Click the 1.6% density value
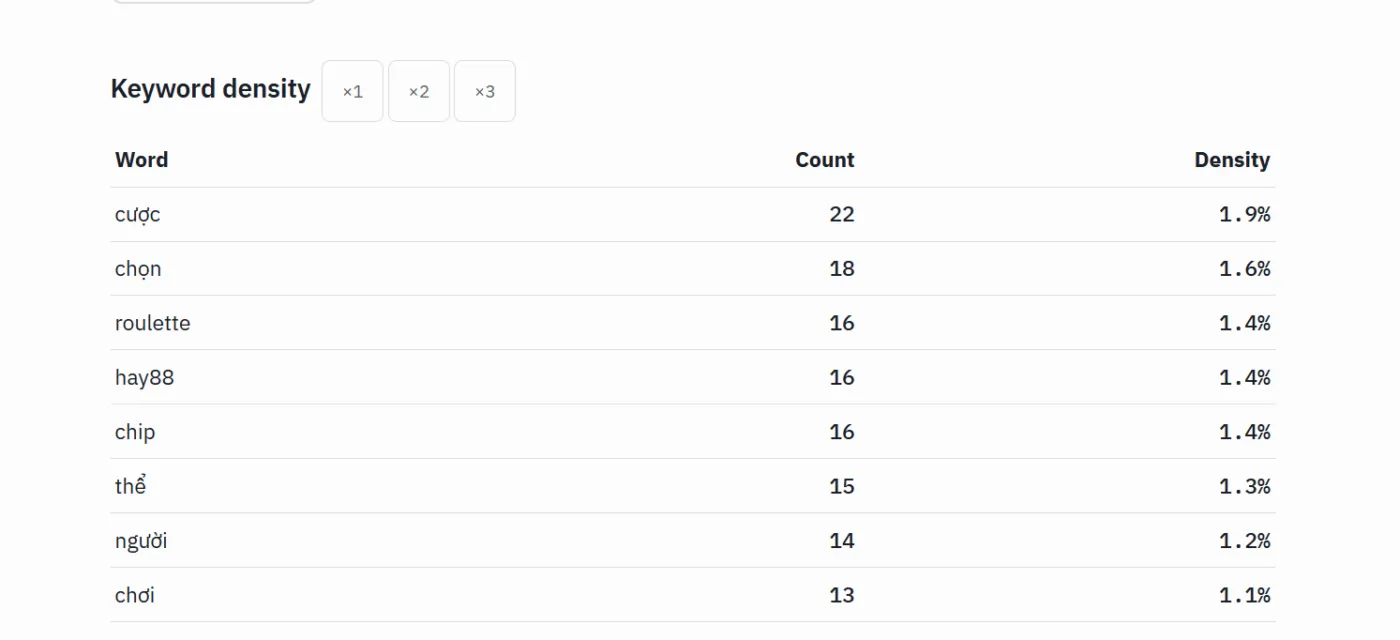The width and height of the screenshot is (1400, 640). point(1245,269)
